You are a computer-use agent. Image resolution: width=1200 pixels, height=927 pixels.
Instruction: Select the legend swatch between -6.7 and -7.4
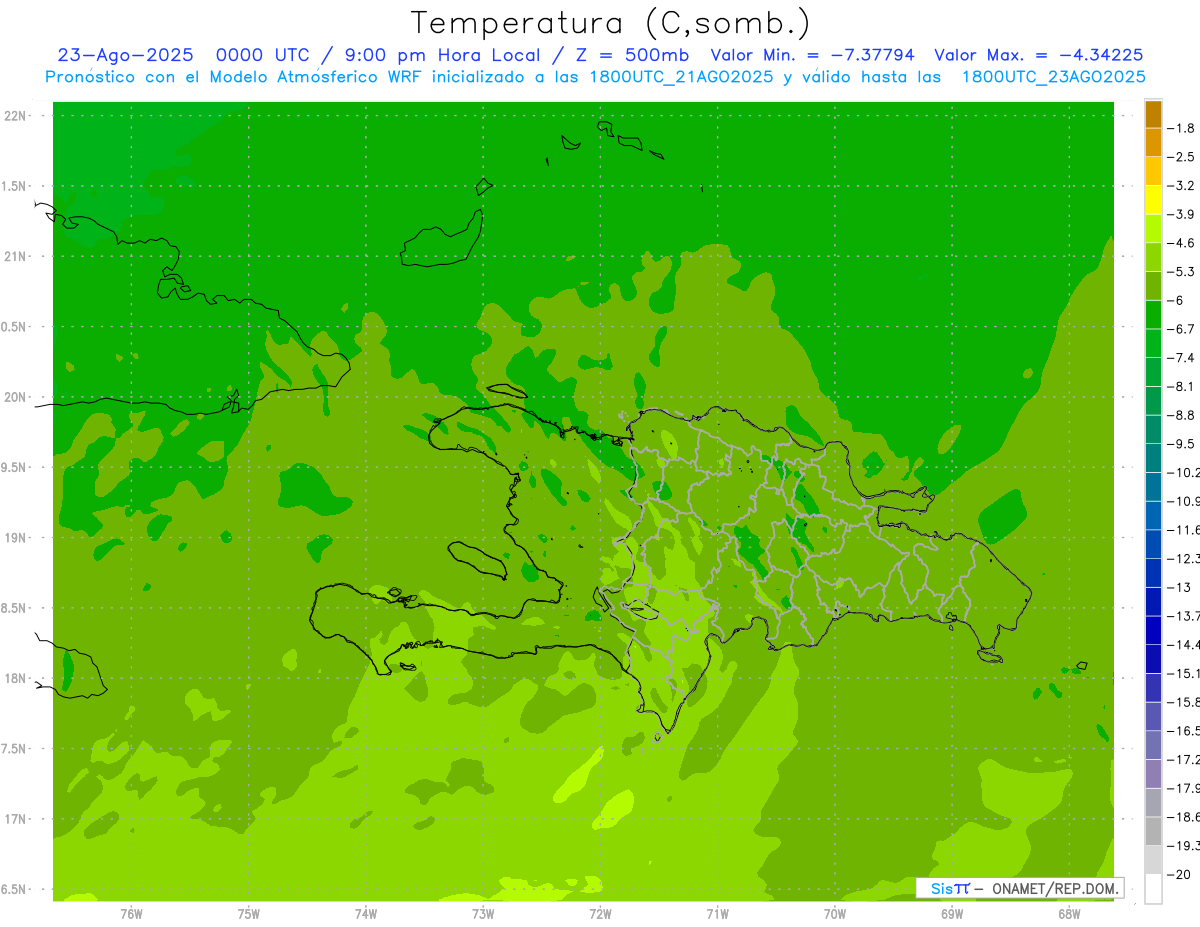pos(1153,343)
